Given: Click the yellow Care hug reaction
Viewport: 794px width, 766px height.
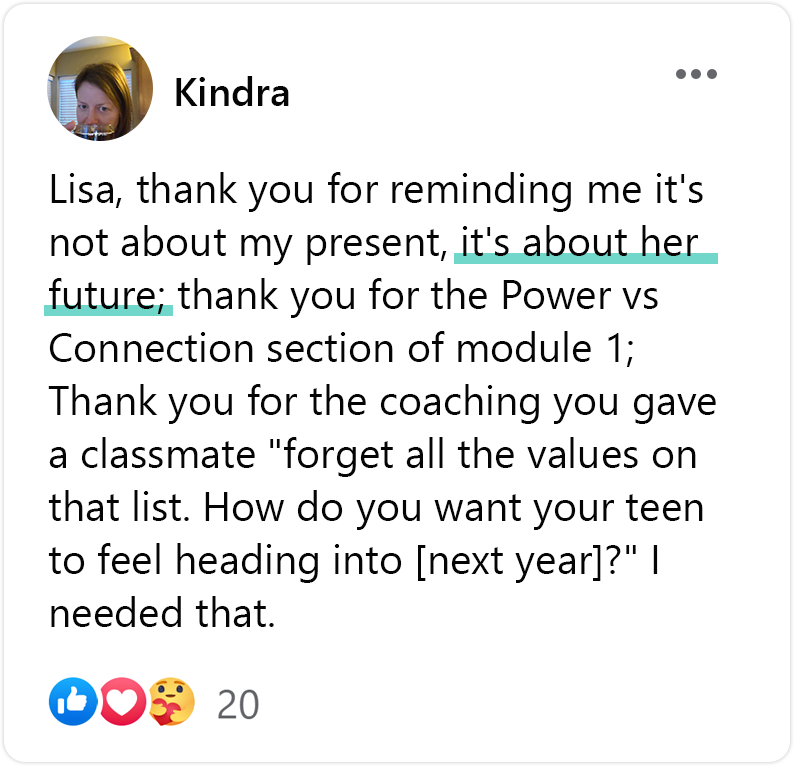Looking at the screenshot, I should point(172,703).
